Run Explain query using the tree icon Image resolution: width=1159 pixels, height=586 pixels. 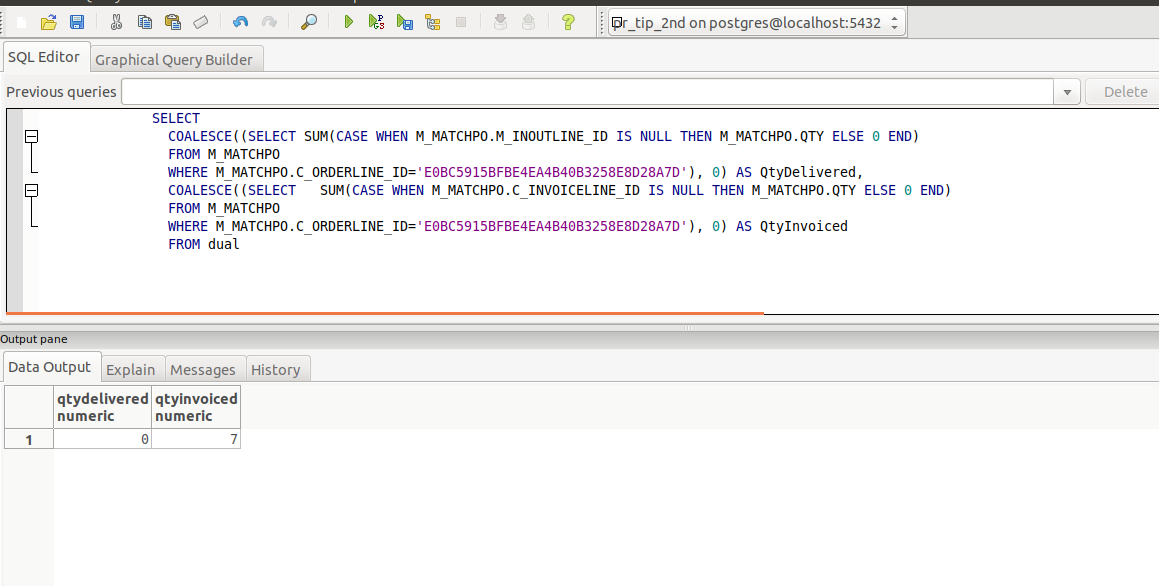[433, 22]
